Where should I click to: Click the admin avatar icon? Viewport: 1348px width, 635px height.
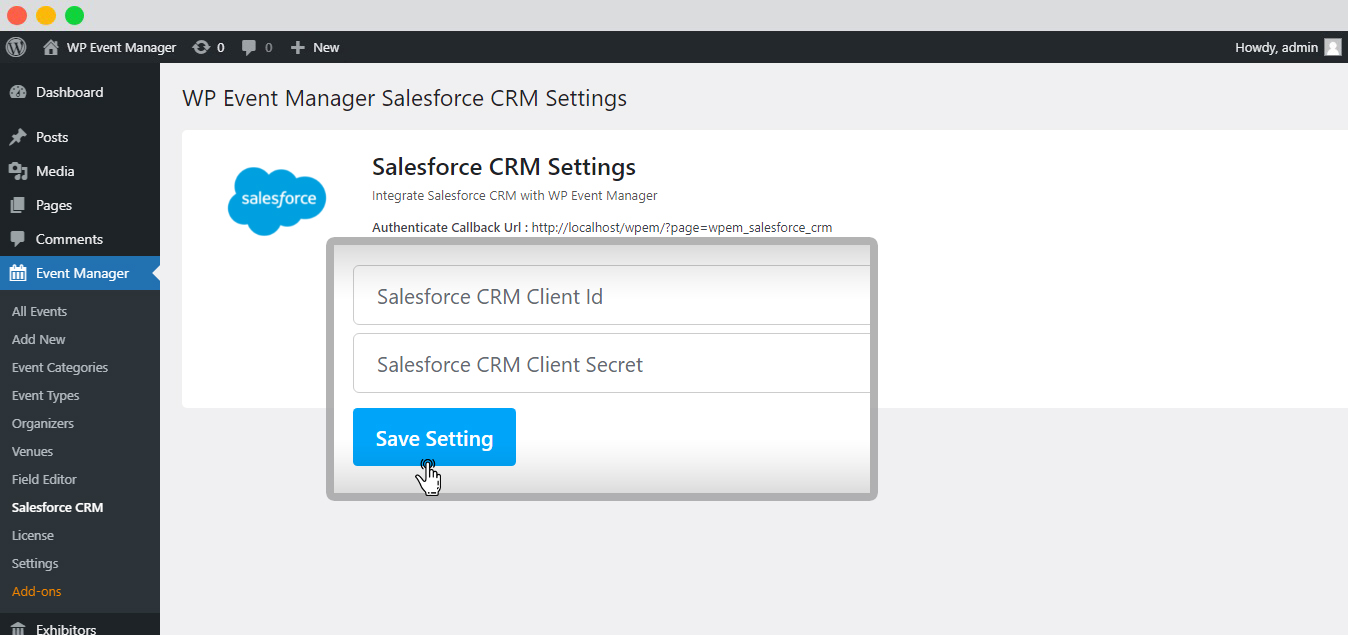click(1333, 47)
